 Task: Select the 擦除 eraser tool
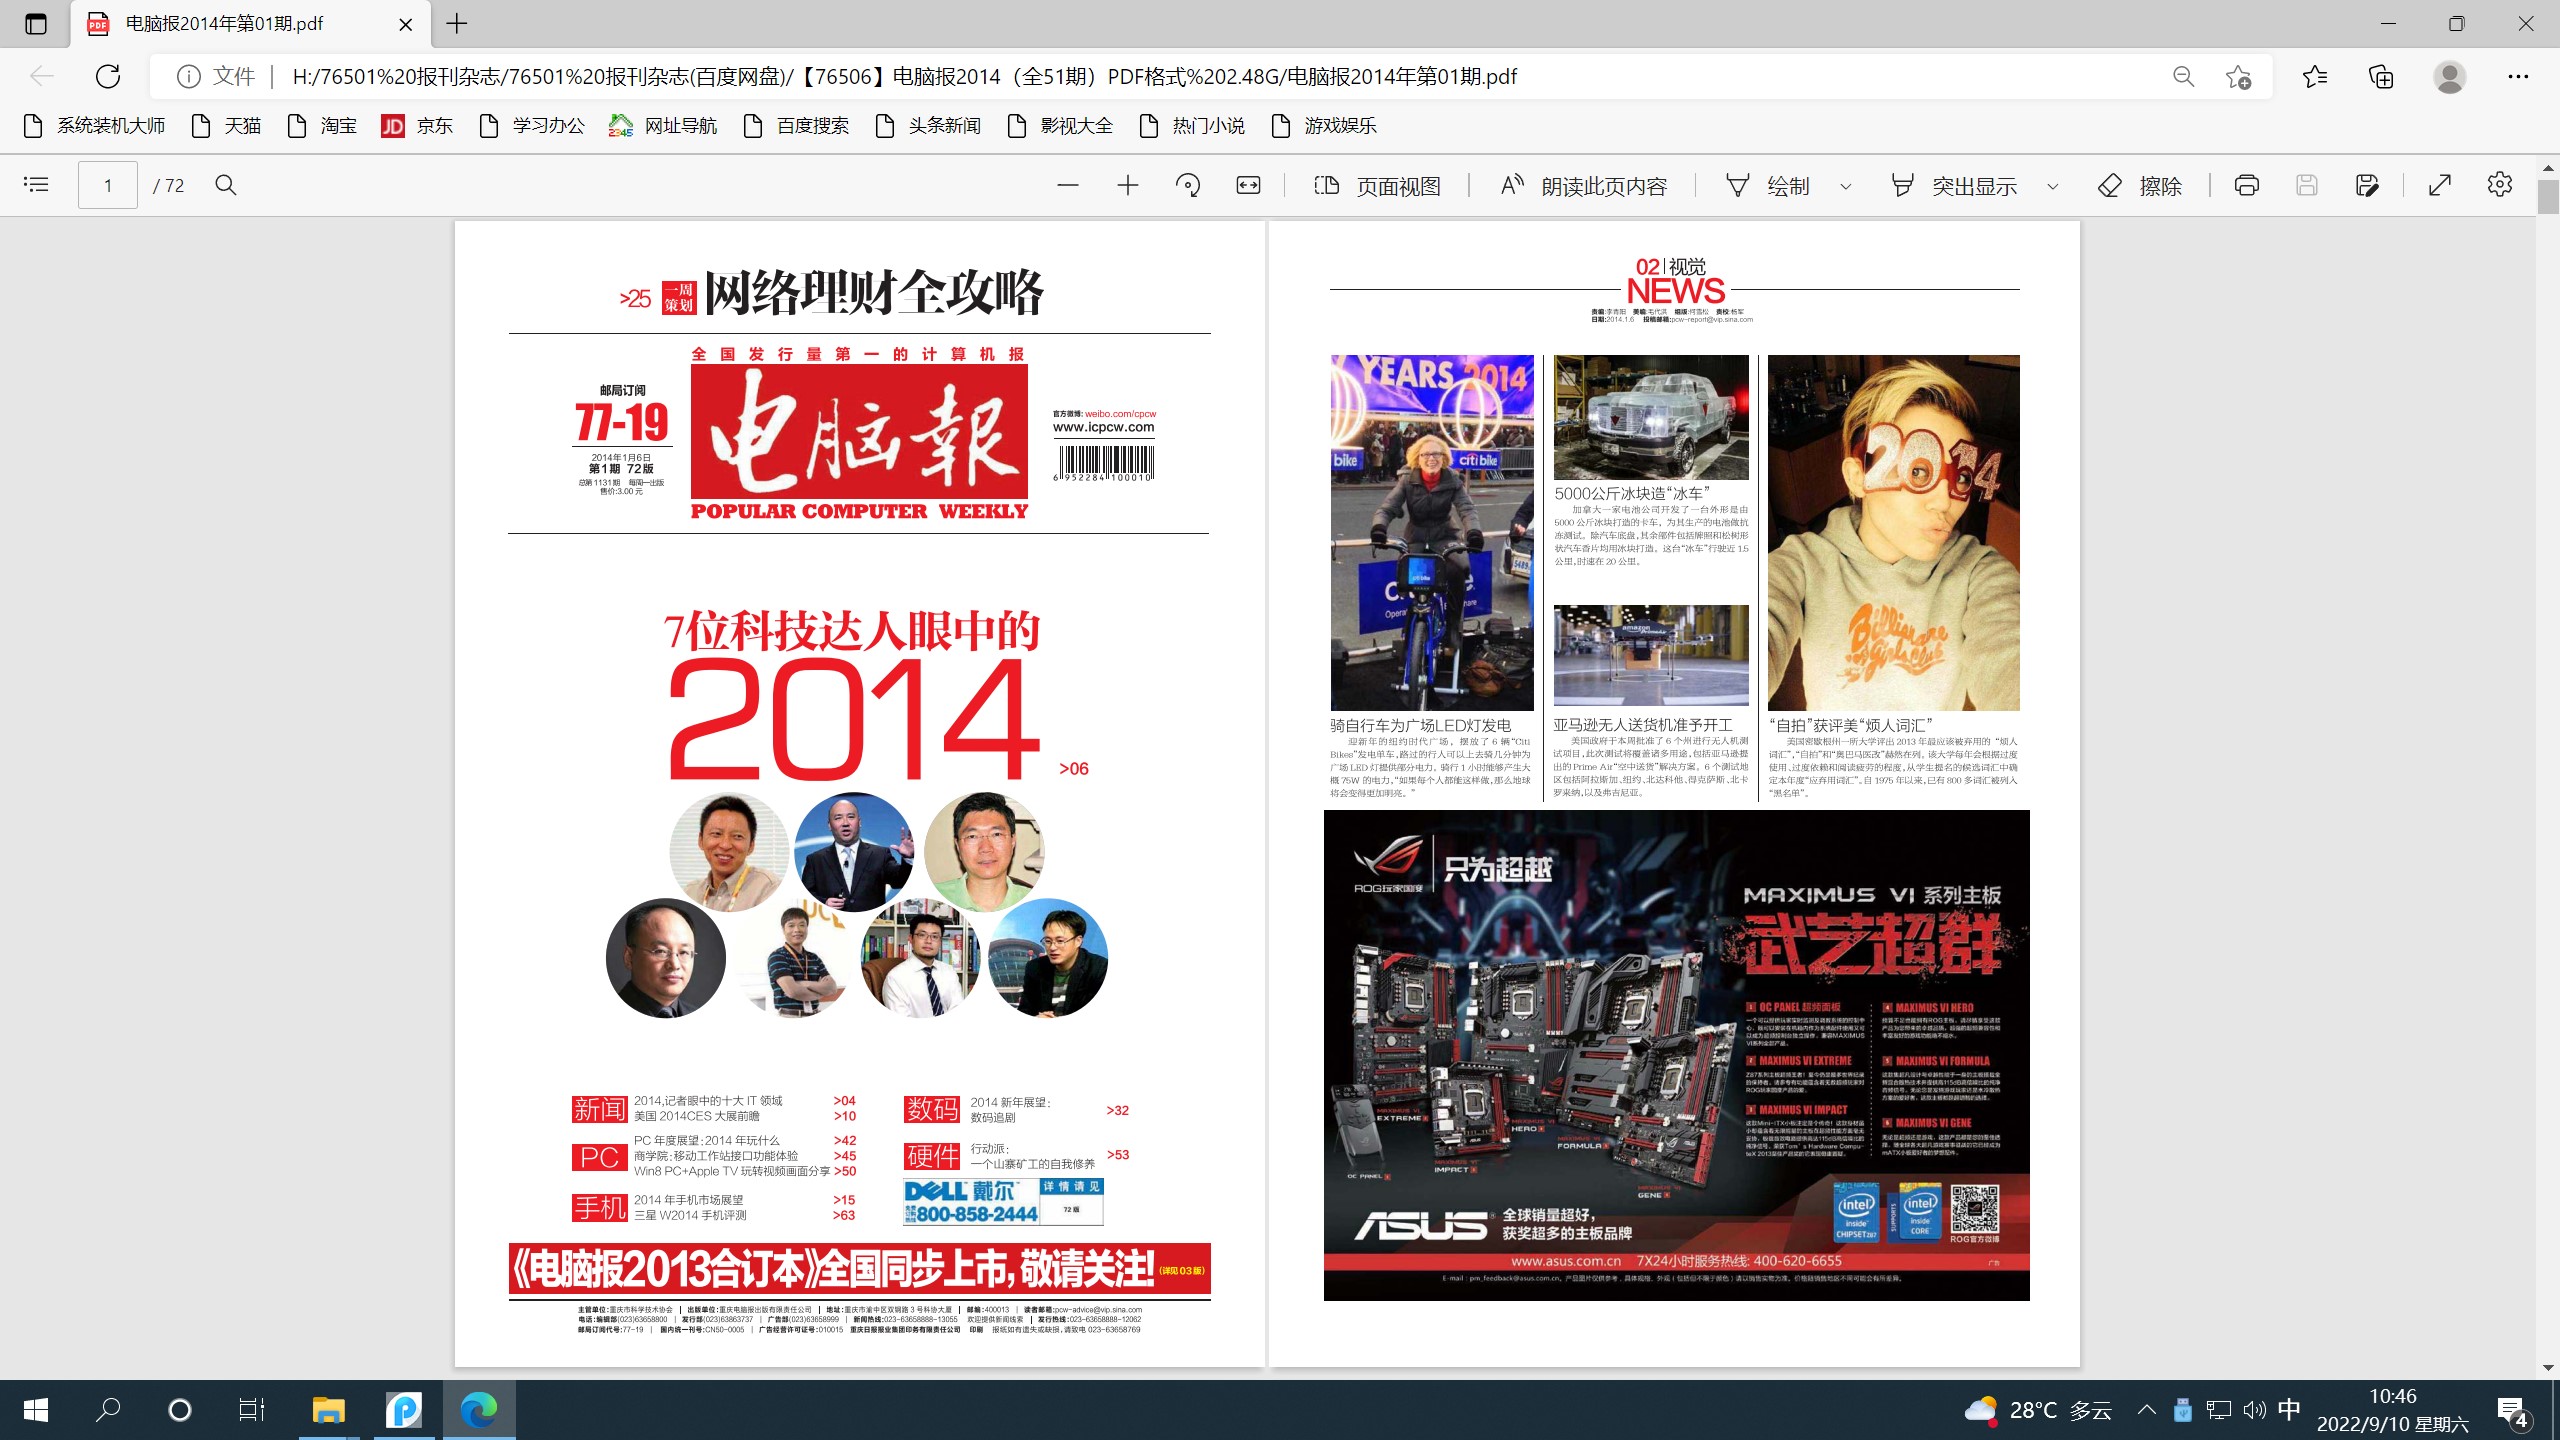click(x=2140, y=185)
